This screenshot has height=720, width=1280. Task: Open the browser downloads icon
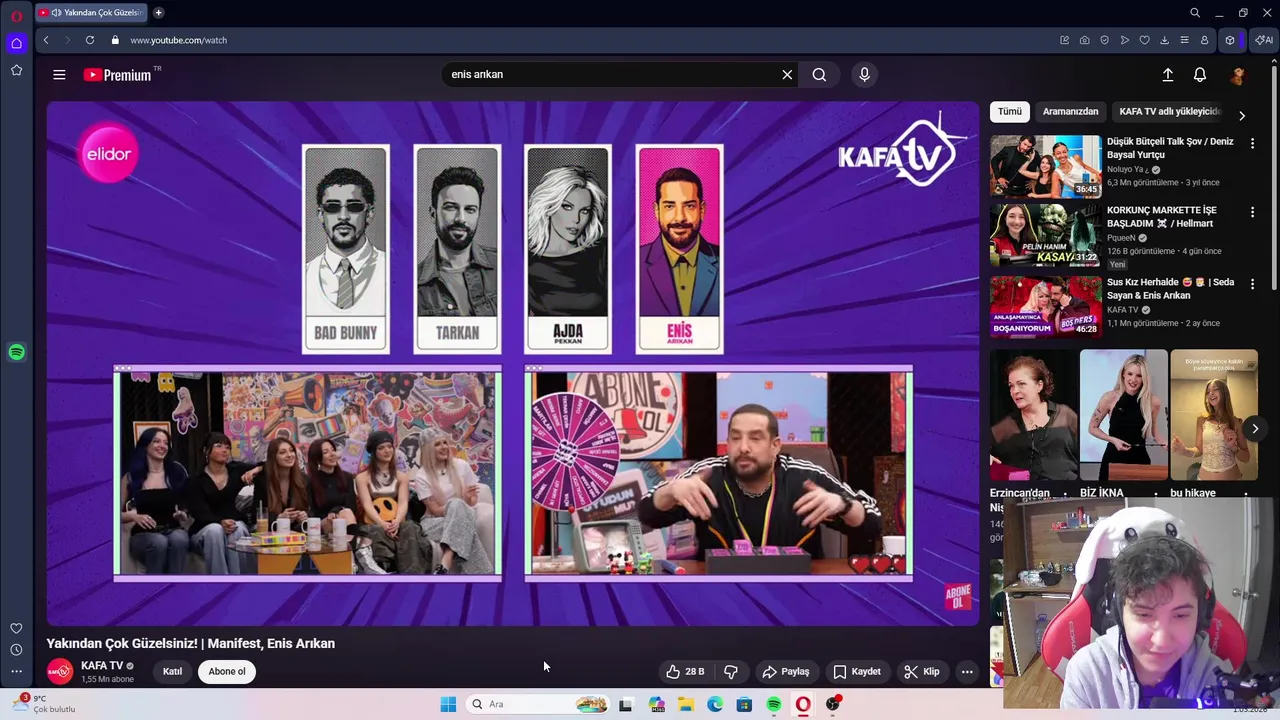pyautogui.click(x=1165, y=40)
